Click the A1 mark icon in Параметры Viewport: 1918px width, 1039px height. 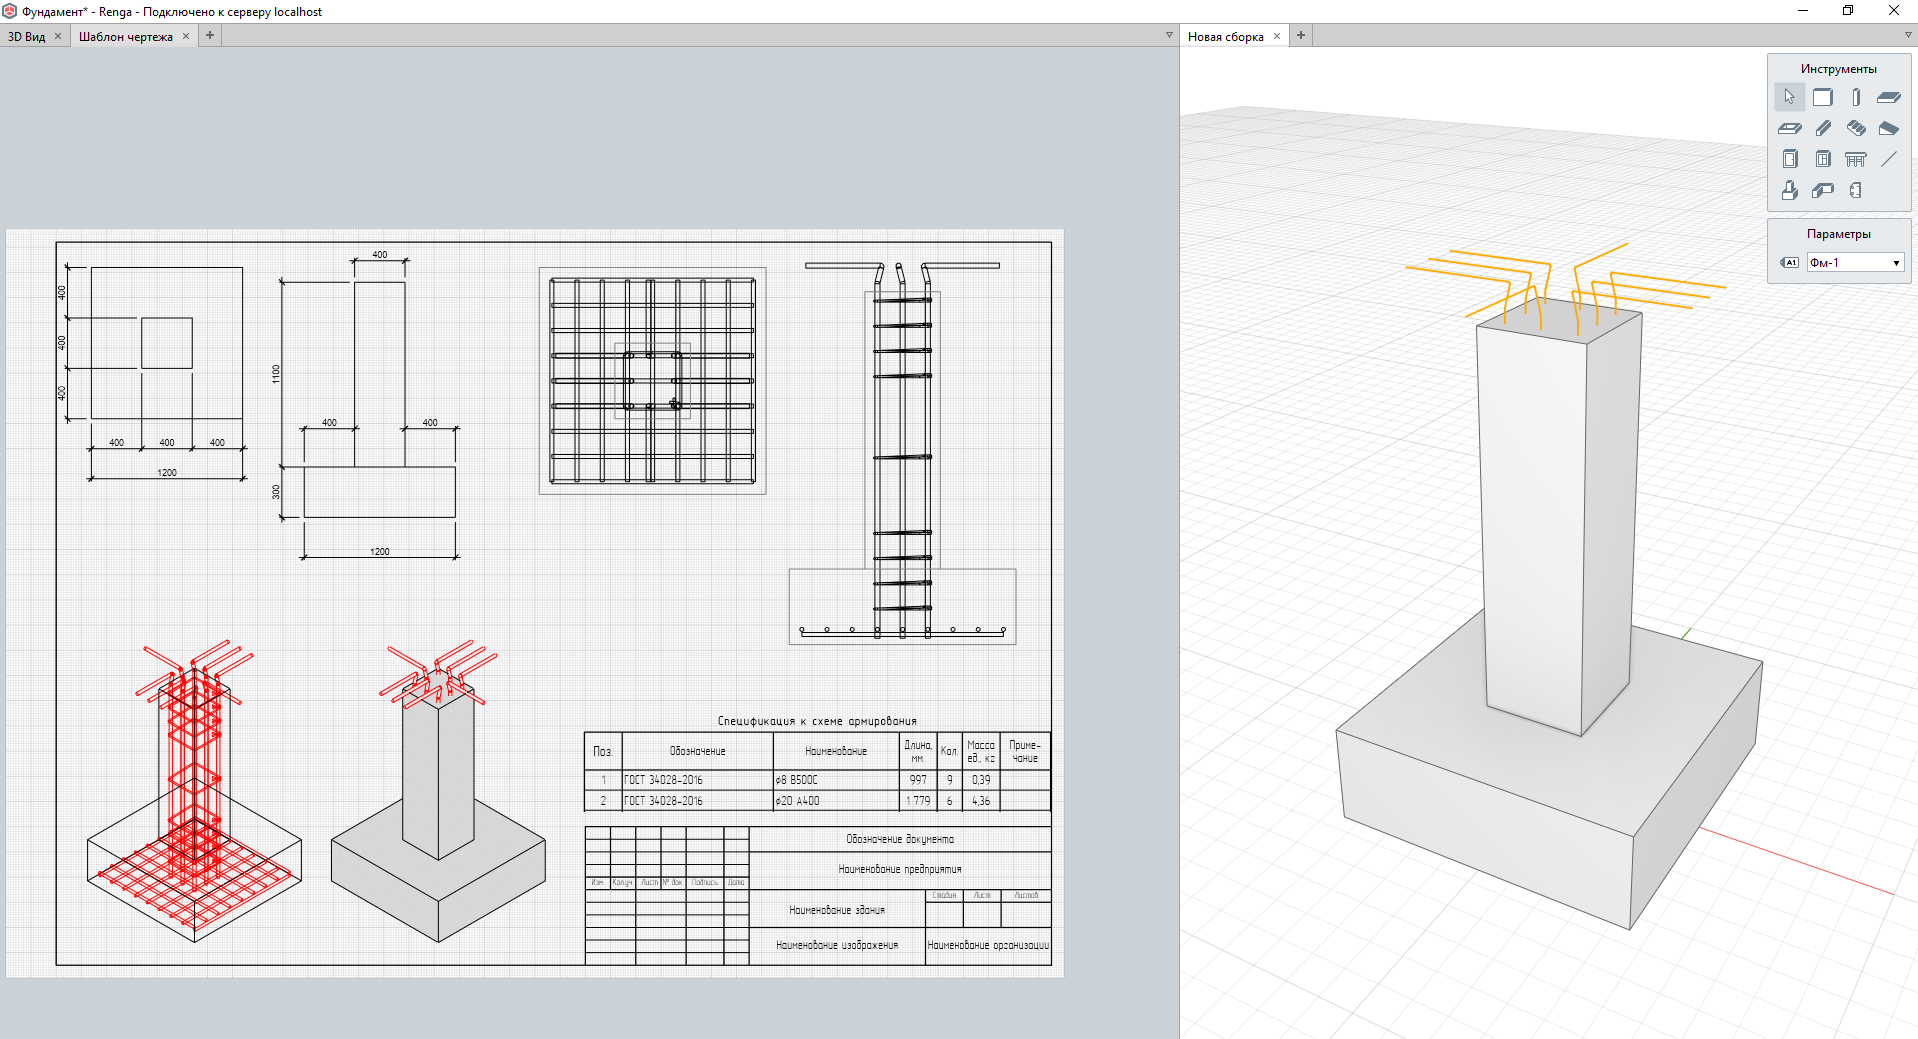(x=1790, y=263)
